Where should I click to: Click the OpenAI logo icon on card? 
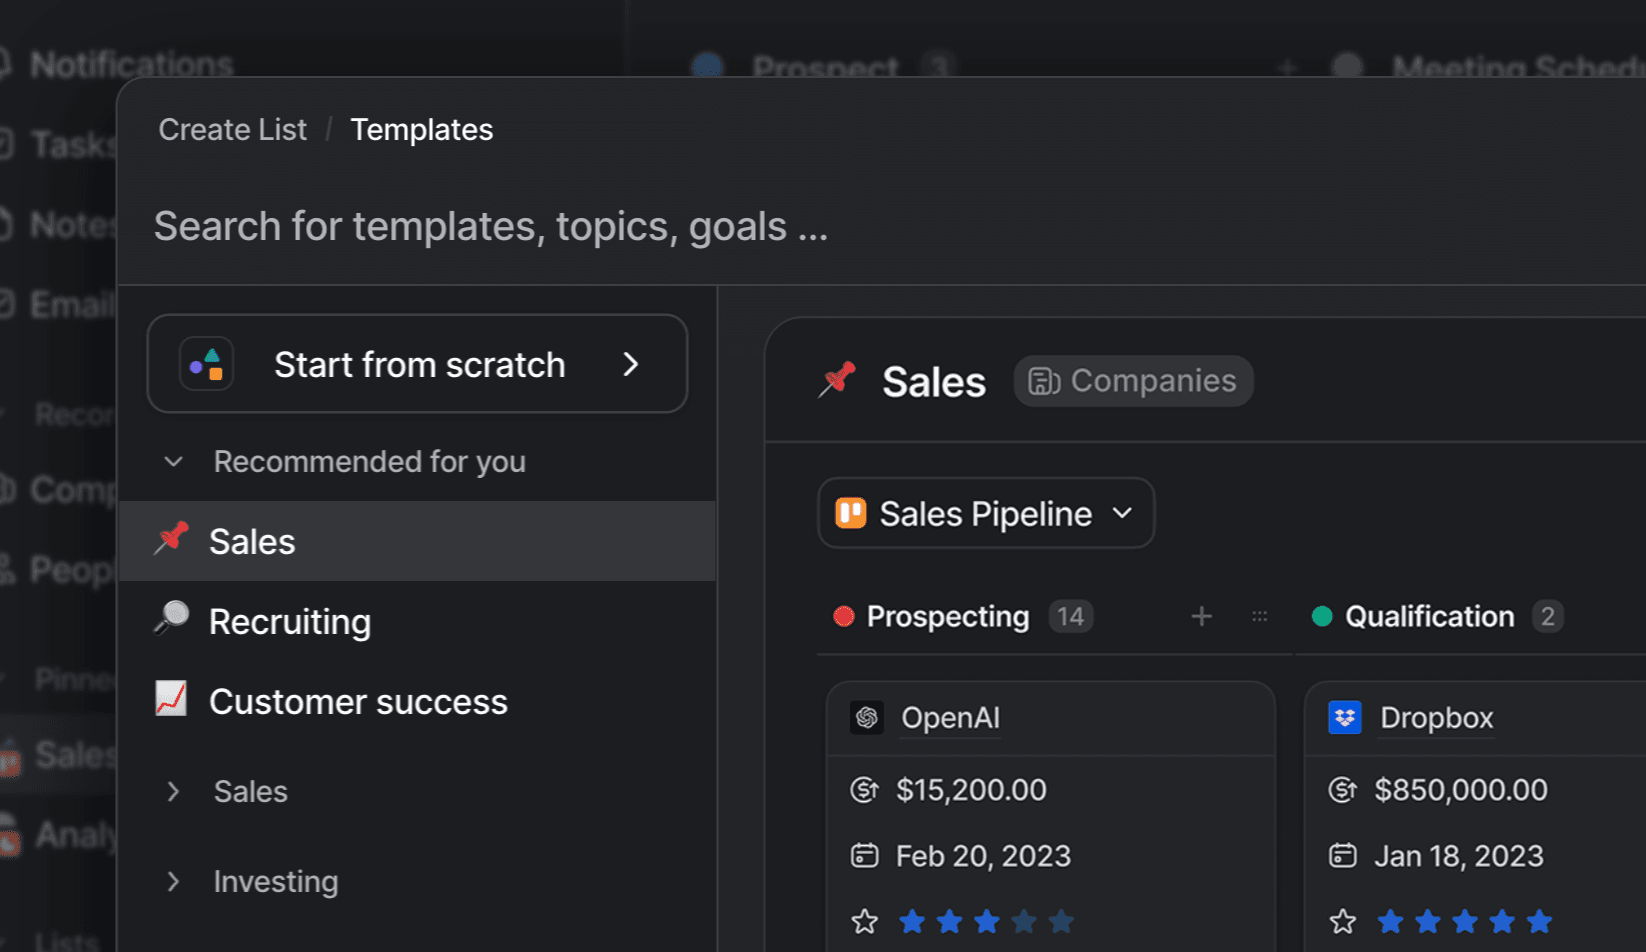point(866,718)
